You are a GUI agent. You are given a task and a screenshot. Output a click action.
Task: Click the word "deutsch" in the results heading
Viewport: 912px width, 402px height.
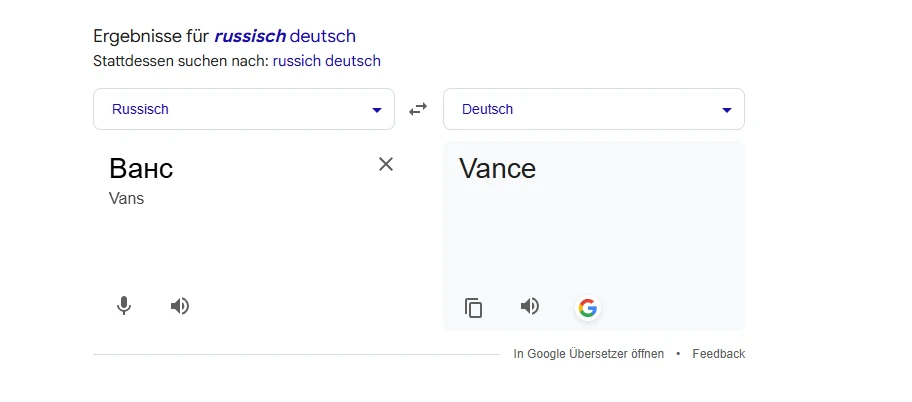point(323,37)
